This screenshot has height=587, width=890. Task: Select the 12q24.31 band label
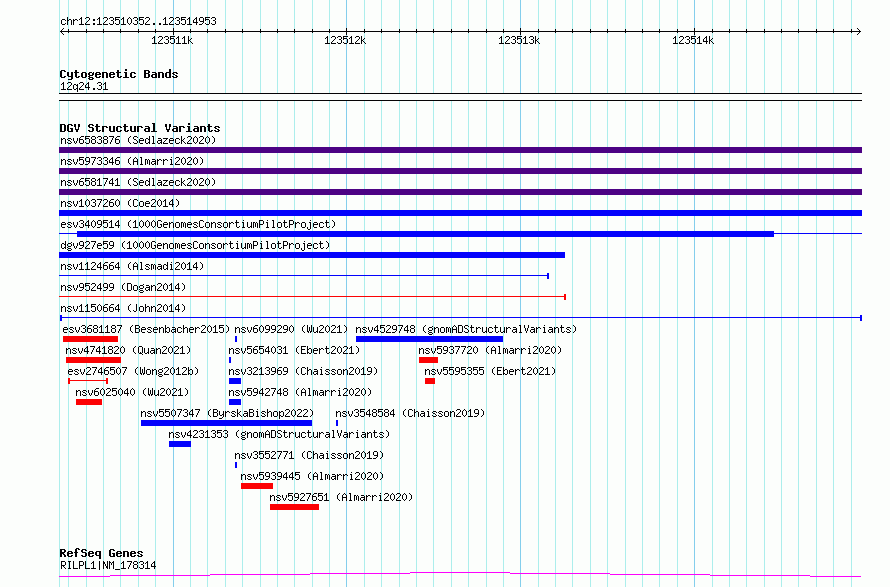point(84,87)
